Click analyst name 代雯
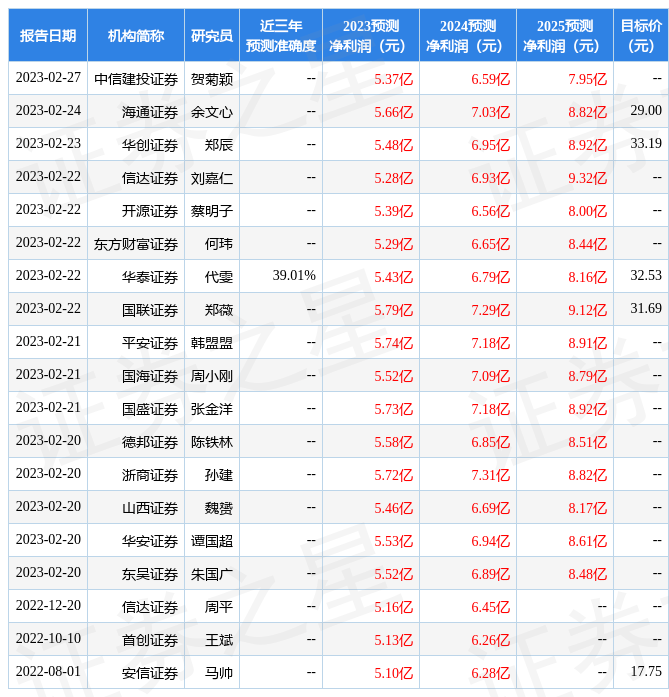 (x=219, y=276)
